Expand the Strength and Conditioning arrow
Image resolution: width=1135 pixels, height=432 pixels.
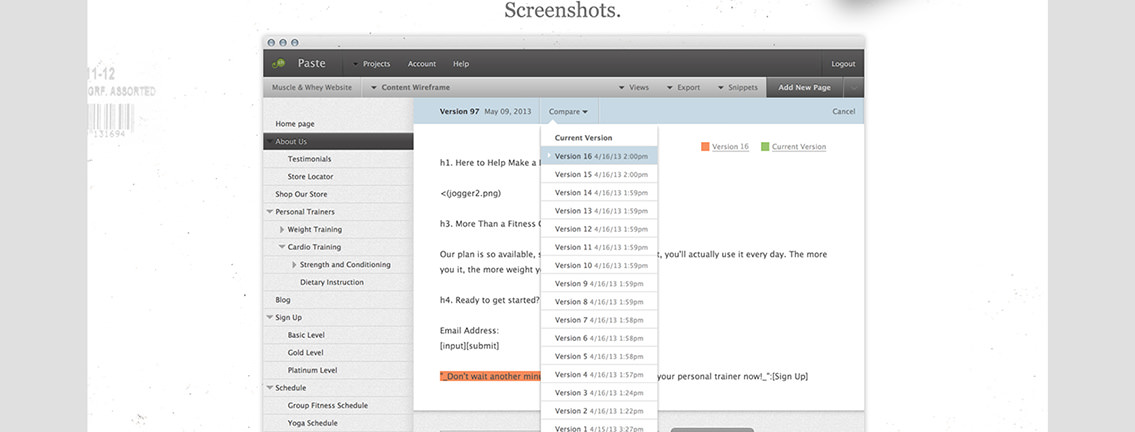[295, 265]
